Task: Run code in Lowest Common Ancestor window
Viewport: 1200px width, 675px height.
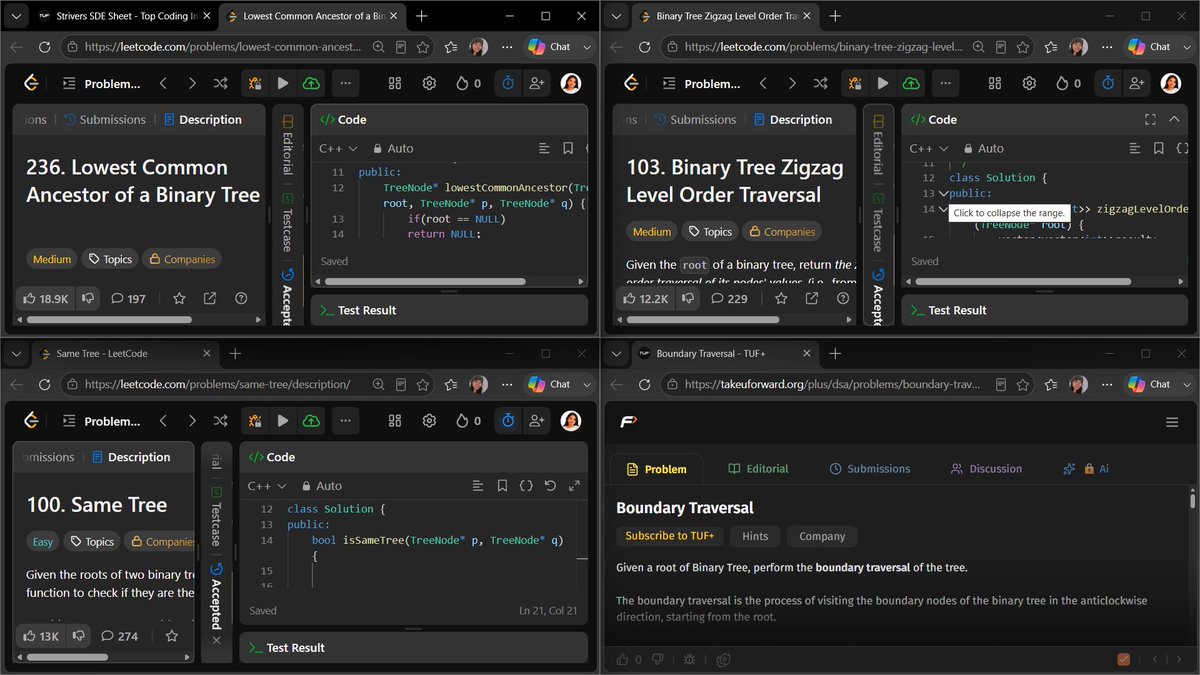Action: 283,84
